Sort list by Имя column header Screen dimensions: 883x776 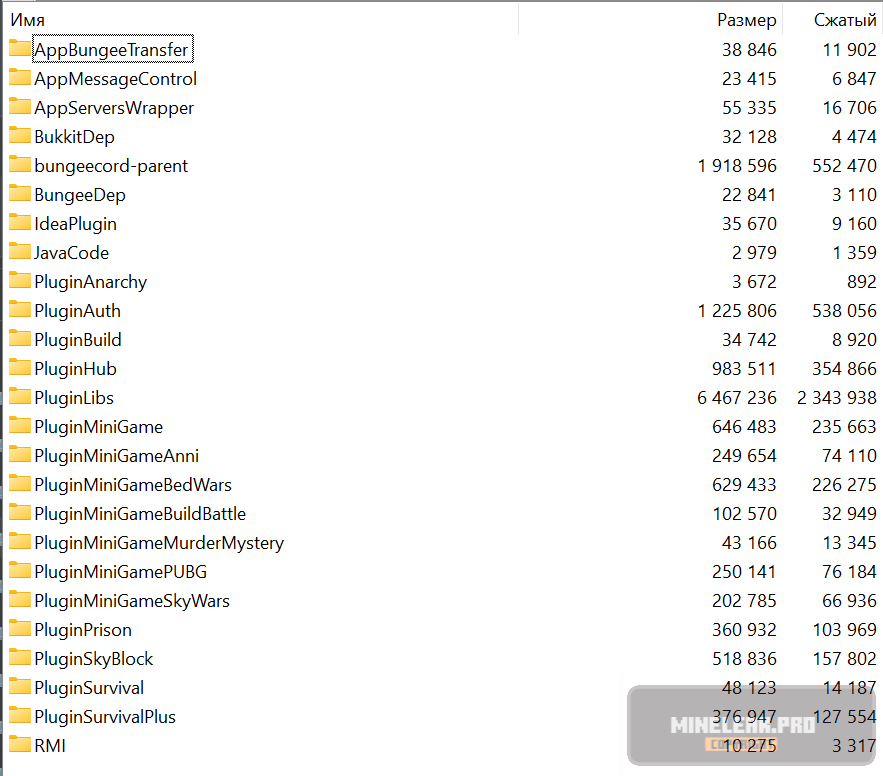coord(28,20)
